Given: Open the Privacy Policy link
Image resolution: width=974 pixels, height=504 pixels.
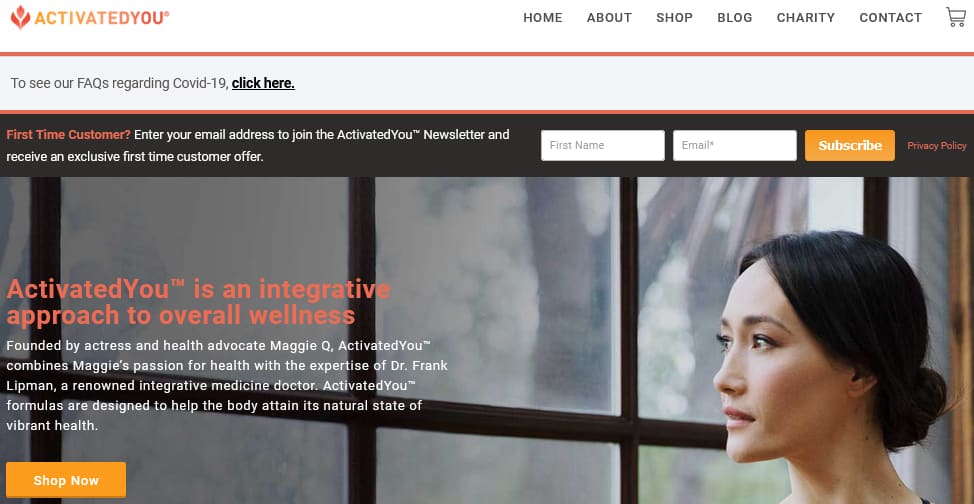Looking at the screenshot, I should click(x=937, y=145).
